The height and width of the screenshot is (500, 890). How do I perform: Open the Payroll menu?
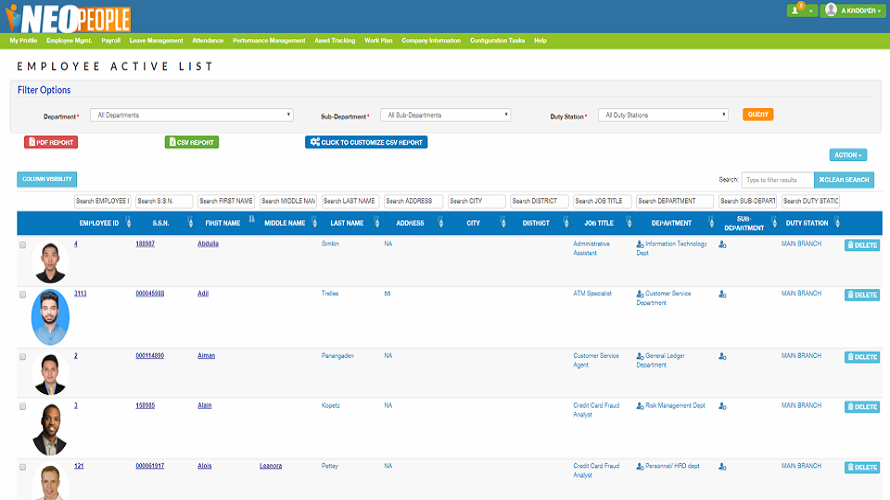[x=112, y=41]
